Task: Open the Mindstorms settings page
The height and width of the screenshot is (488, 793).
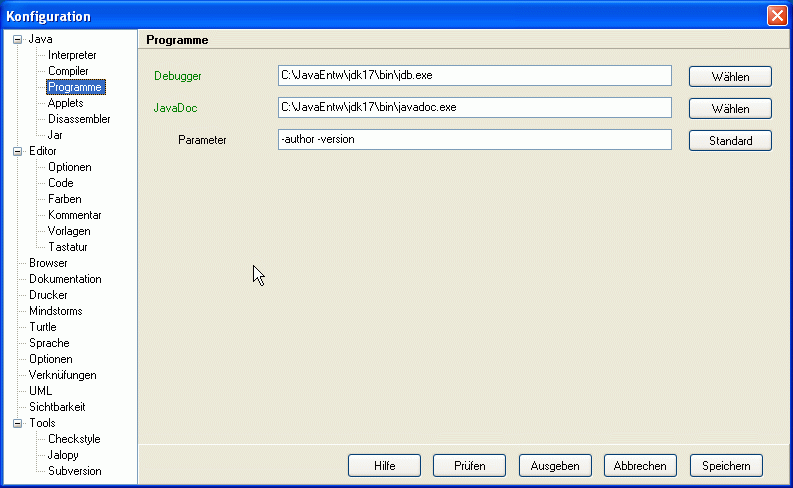Action: [x=55, y=311]
